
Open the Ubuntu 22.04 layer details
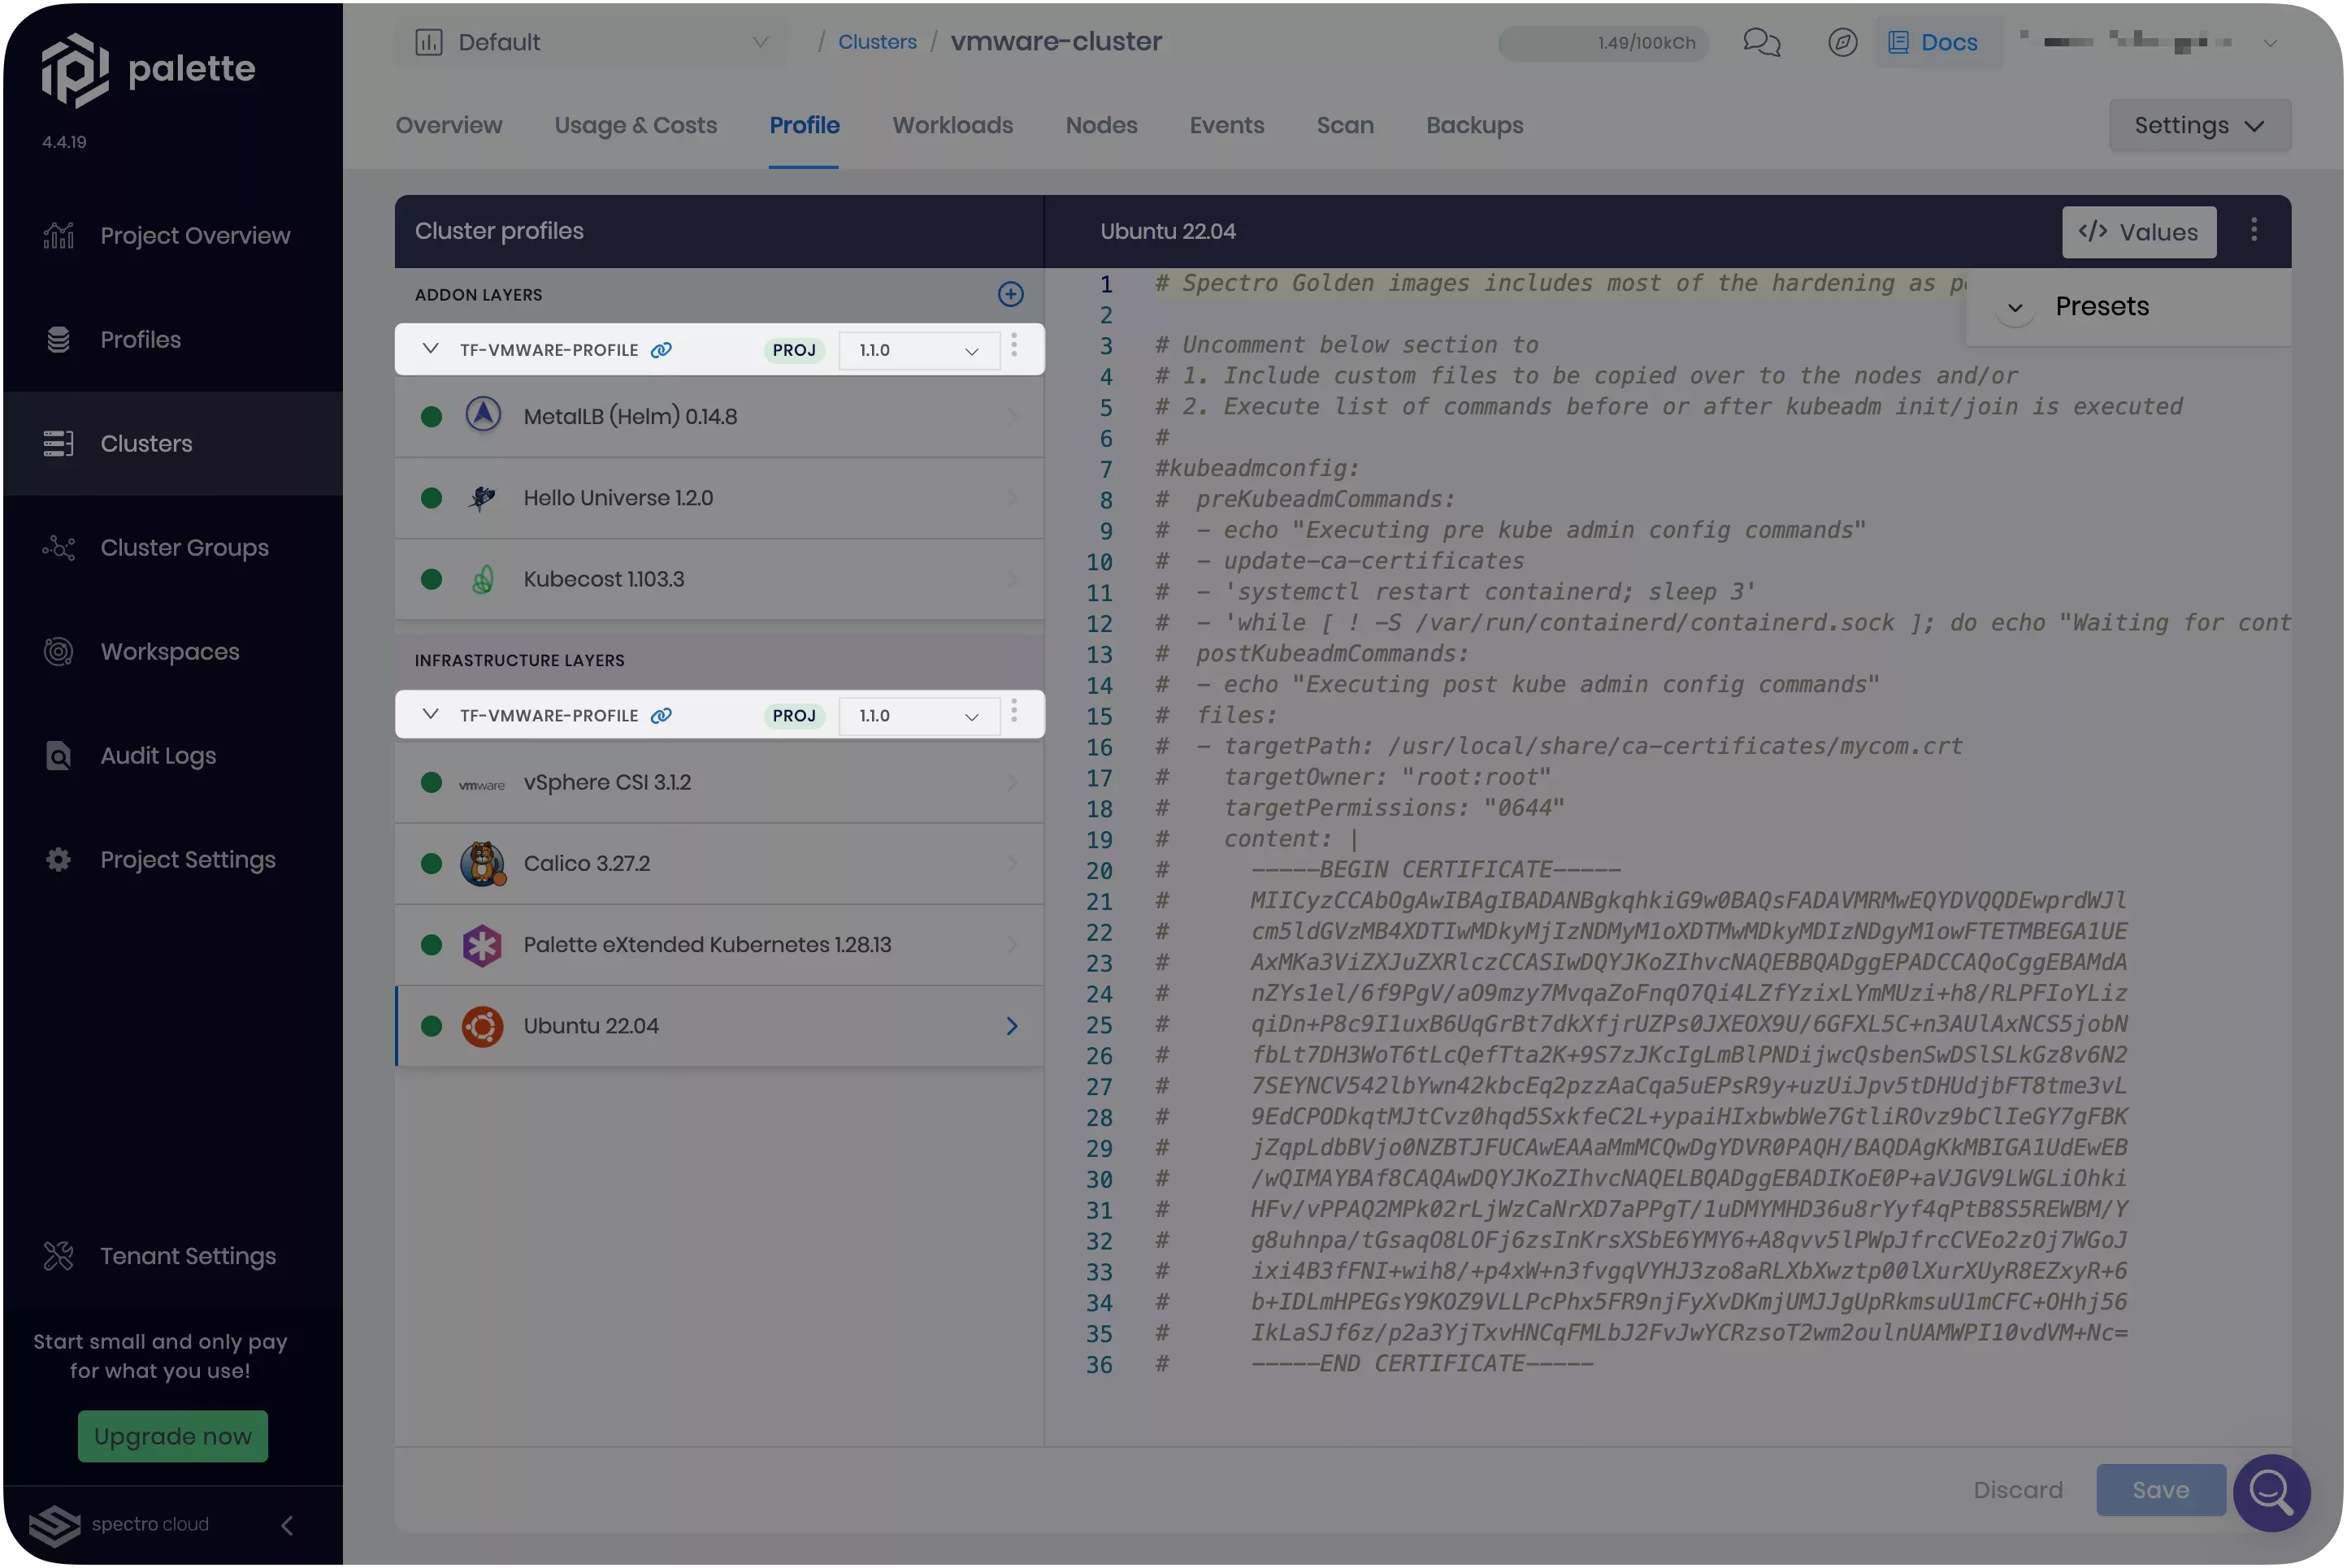[720, 1025]
